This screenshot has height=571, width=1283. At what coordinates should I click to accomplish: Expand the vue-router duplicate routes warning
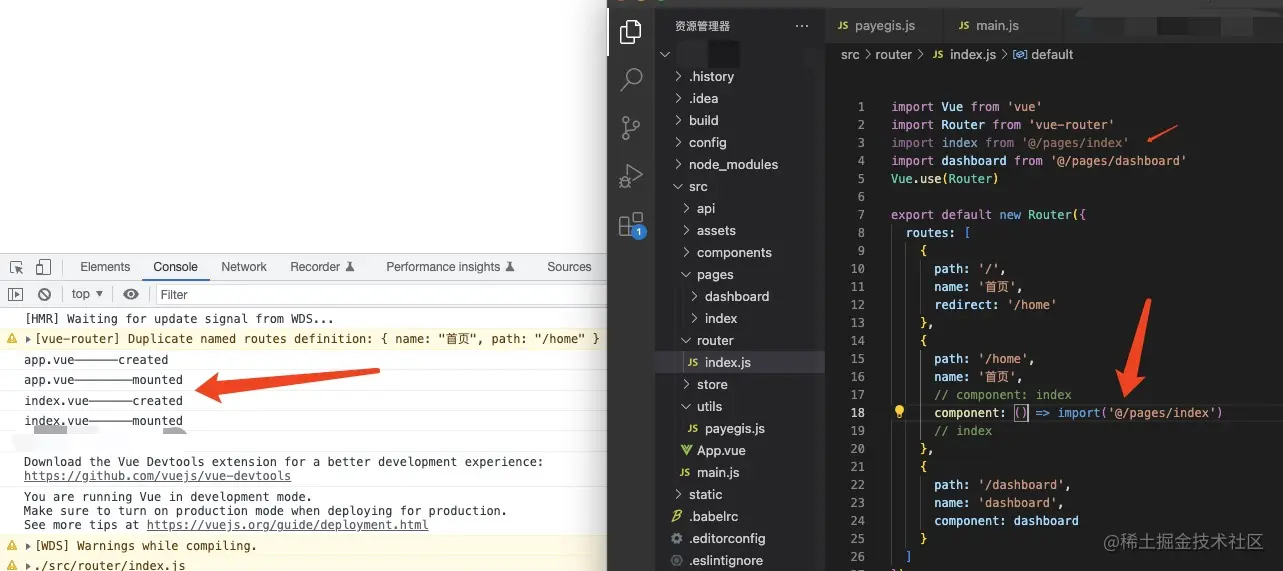(x=28, y=339)
